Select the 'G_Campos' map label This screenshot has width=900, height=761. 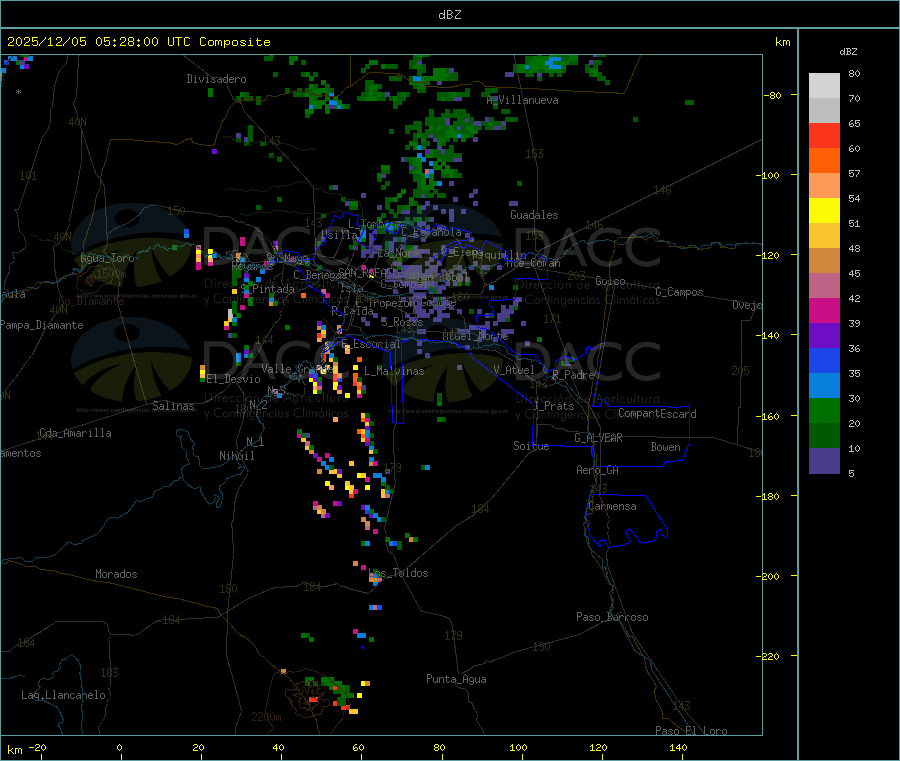pos(679,292)
